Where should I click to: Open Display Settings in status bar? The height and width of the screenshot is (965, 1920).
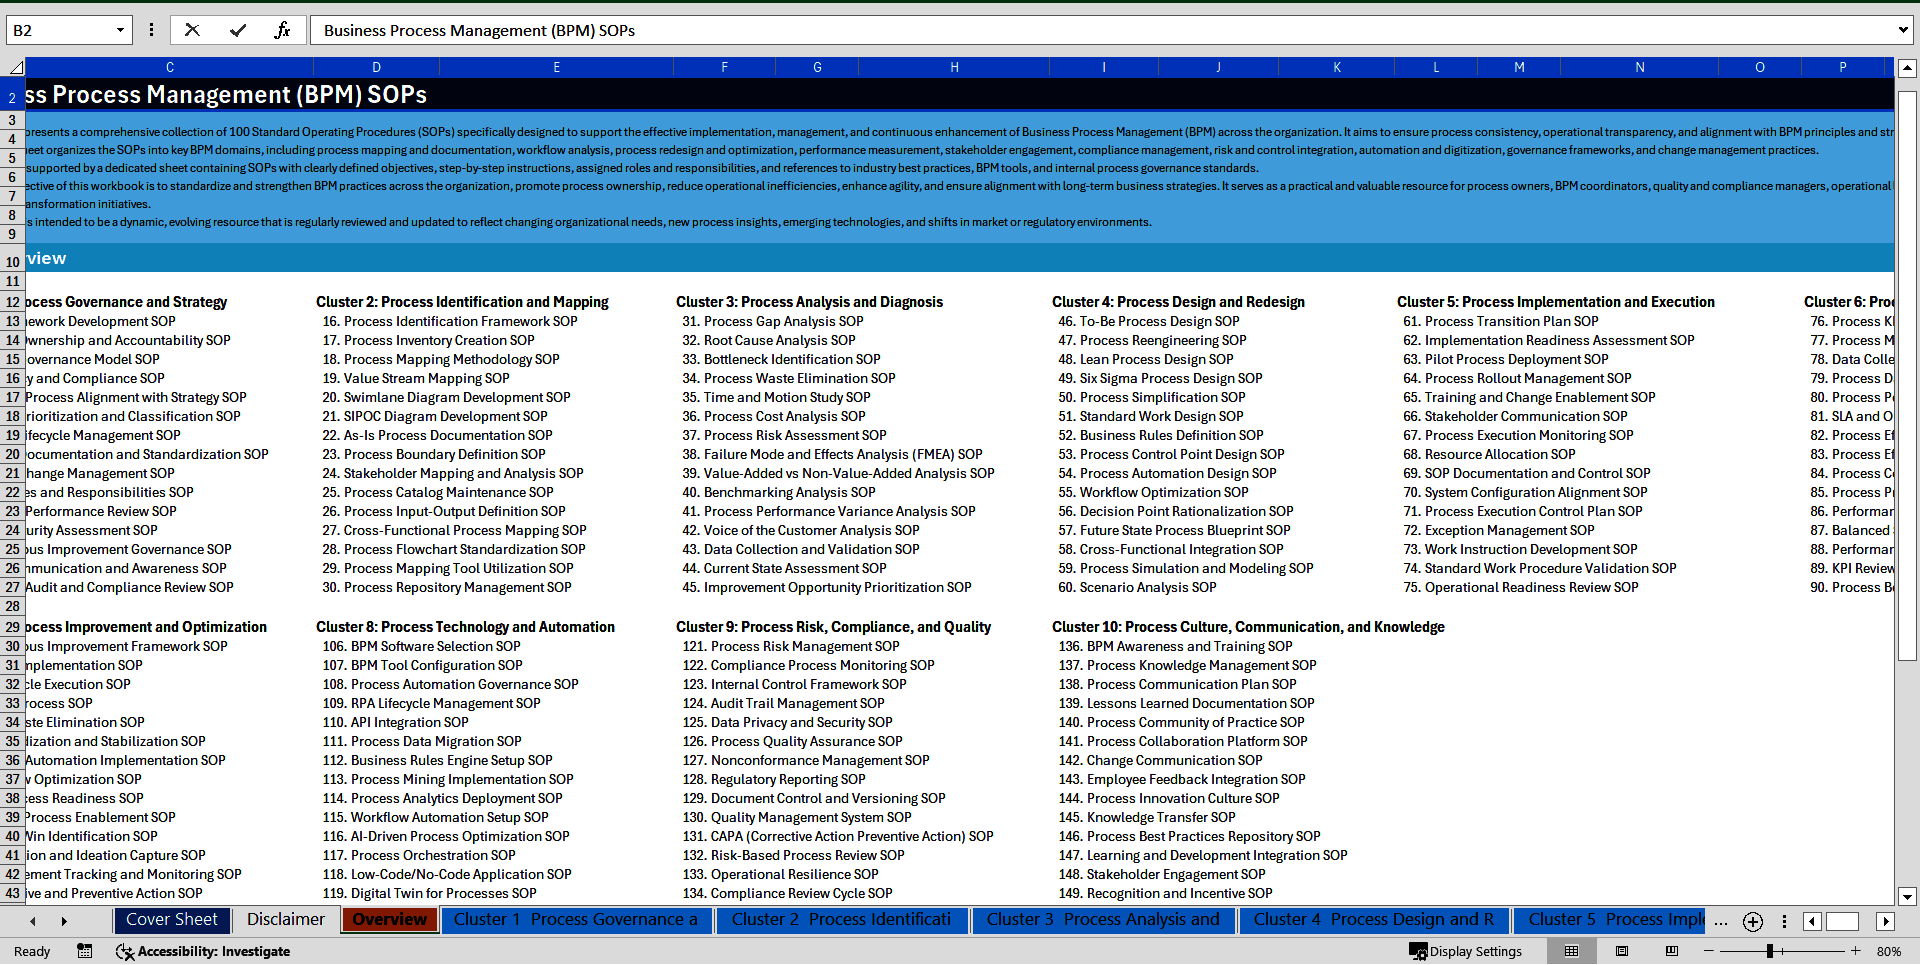pyautogui.click(x=1465, y=951)
